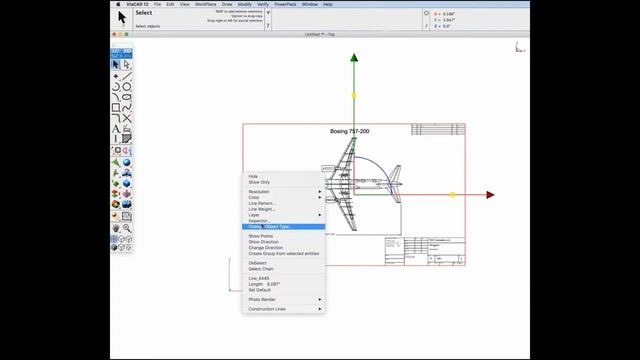Activate the Pan hand tool

pyautogui.click(x=116, y=228)
